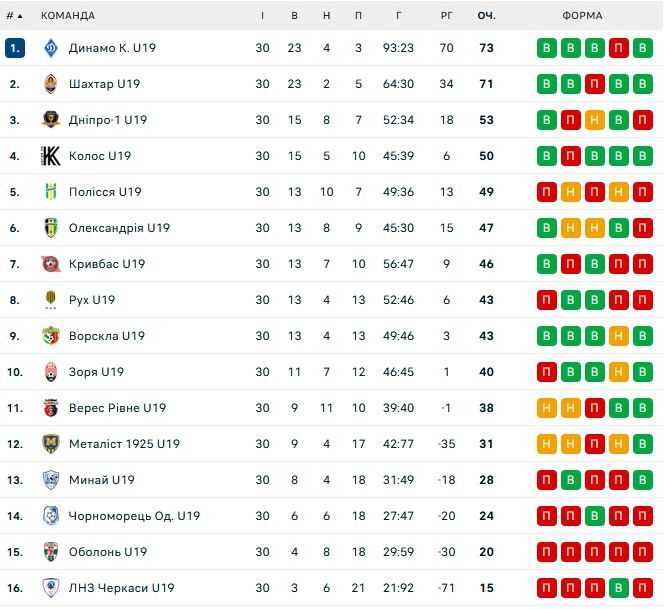Open the Олександрія U19 team link
The width and height of the screenshot is (665, 609).
(x=119, y=228)
